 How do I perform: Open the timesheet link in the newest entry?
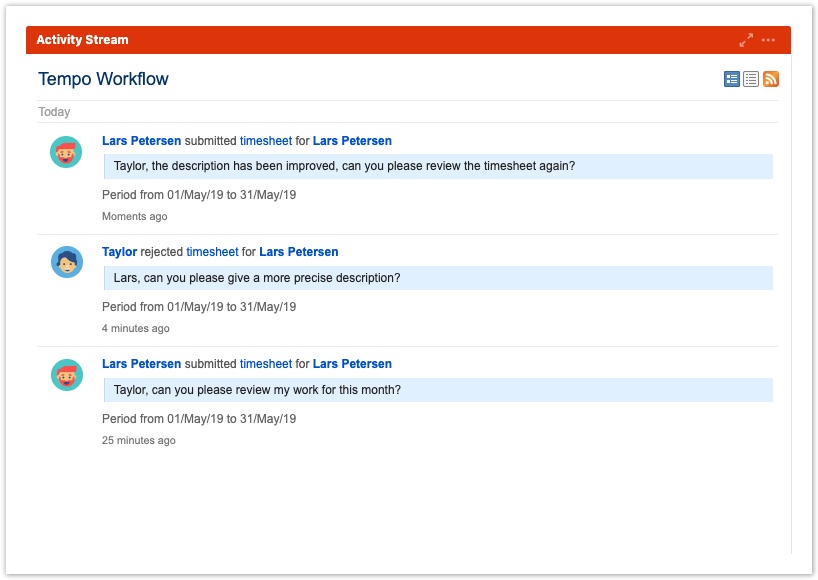[265, 141]
